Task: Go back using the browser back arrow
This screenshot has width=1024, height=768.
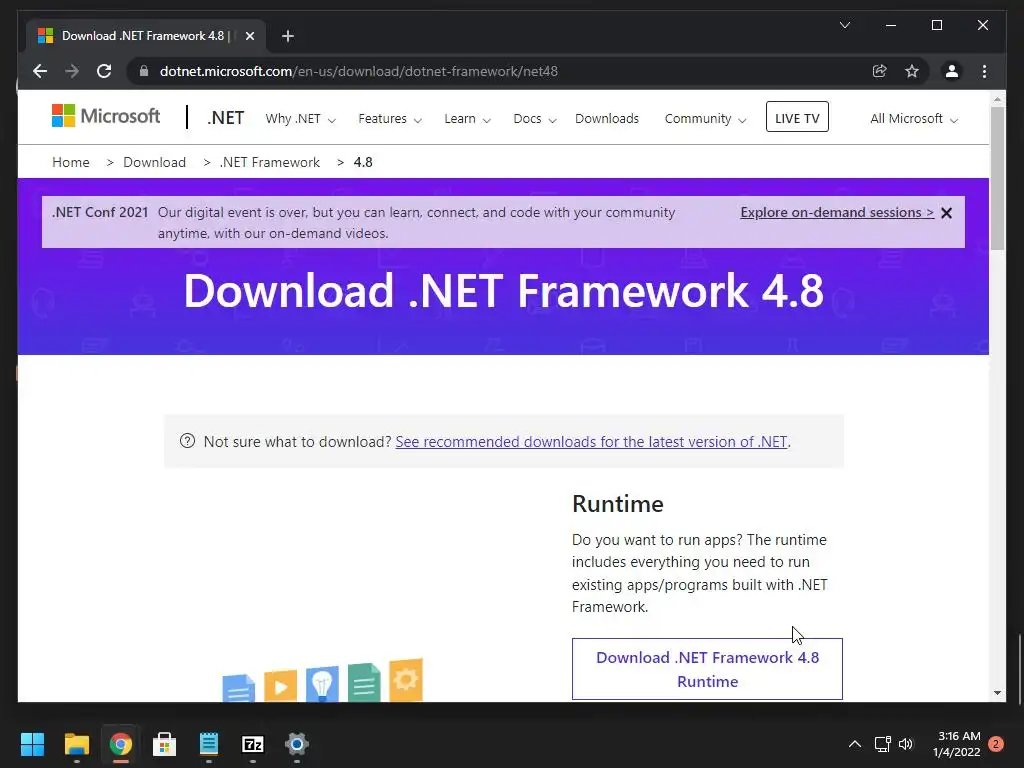Action: click(40, 71)
